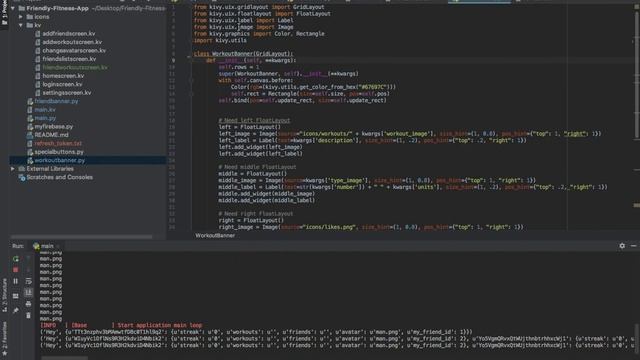Open changeavatarscreen.kv
The image size is (640, 360).
pos(74,51)
